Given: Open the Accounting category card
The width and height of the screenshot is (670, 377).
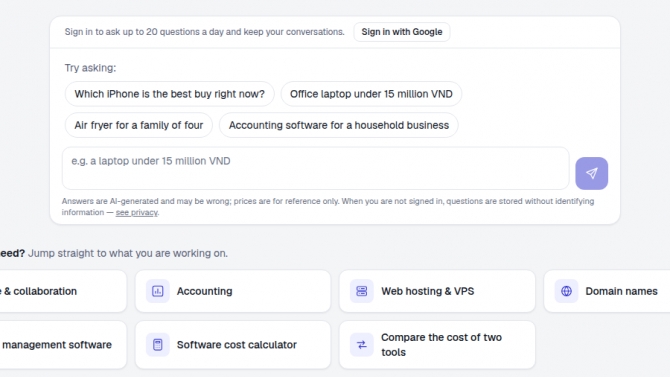Looking at the screenshot, I should (233, 291).
